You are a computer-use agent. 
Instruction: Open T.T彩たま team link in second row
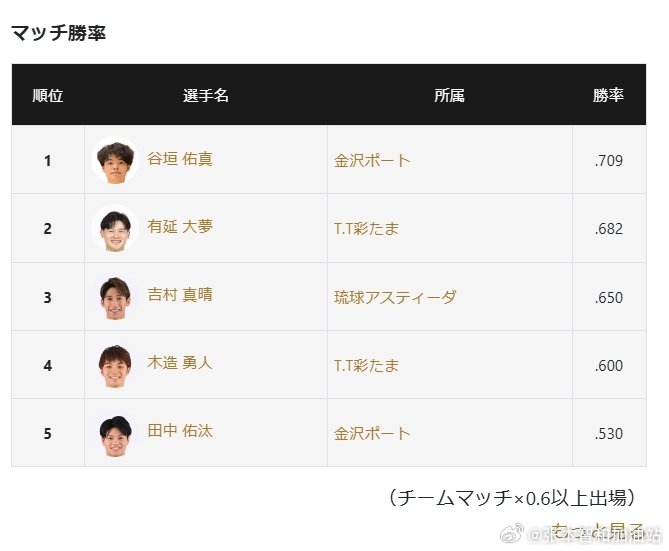click(x=366, y=229)
